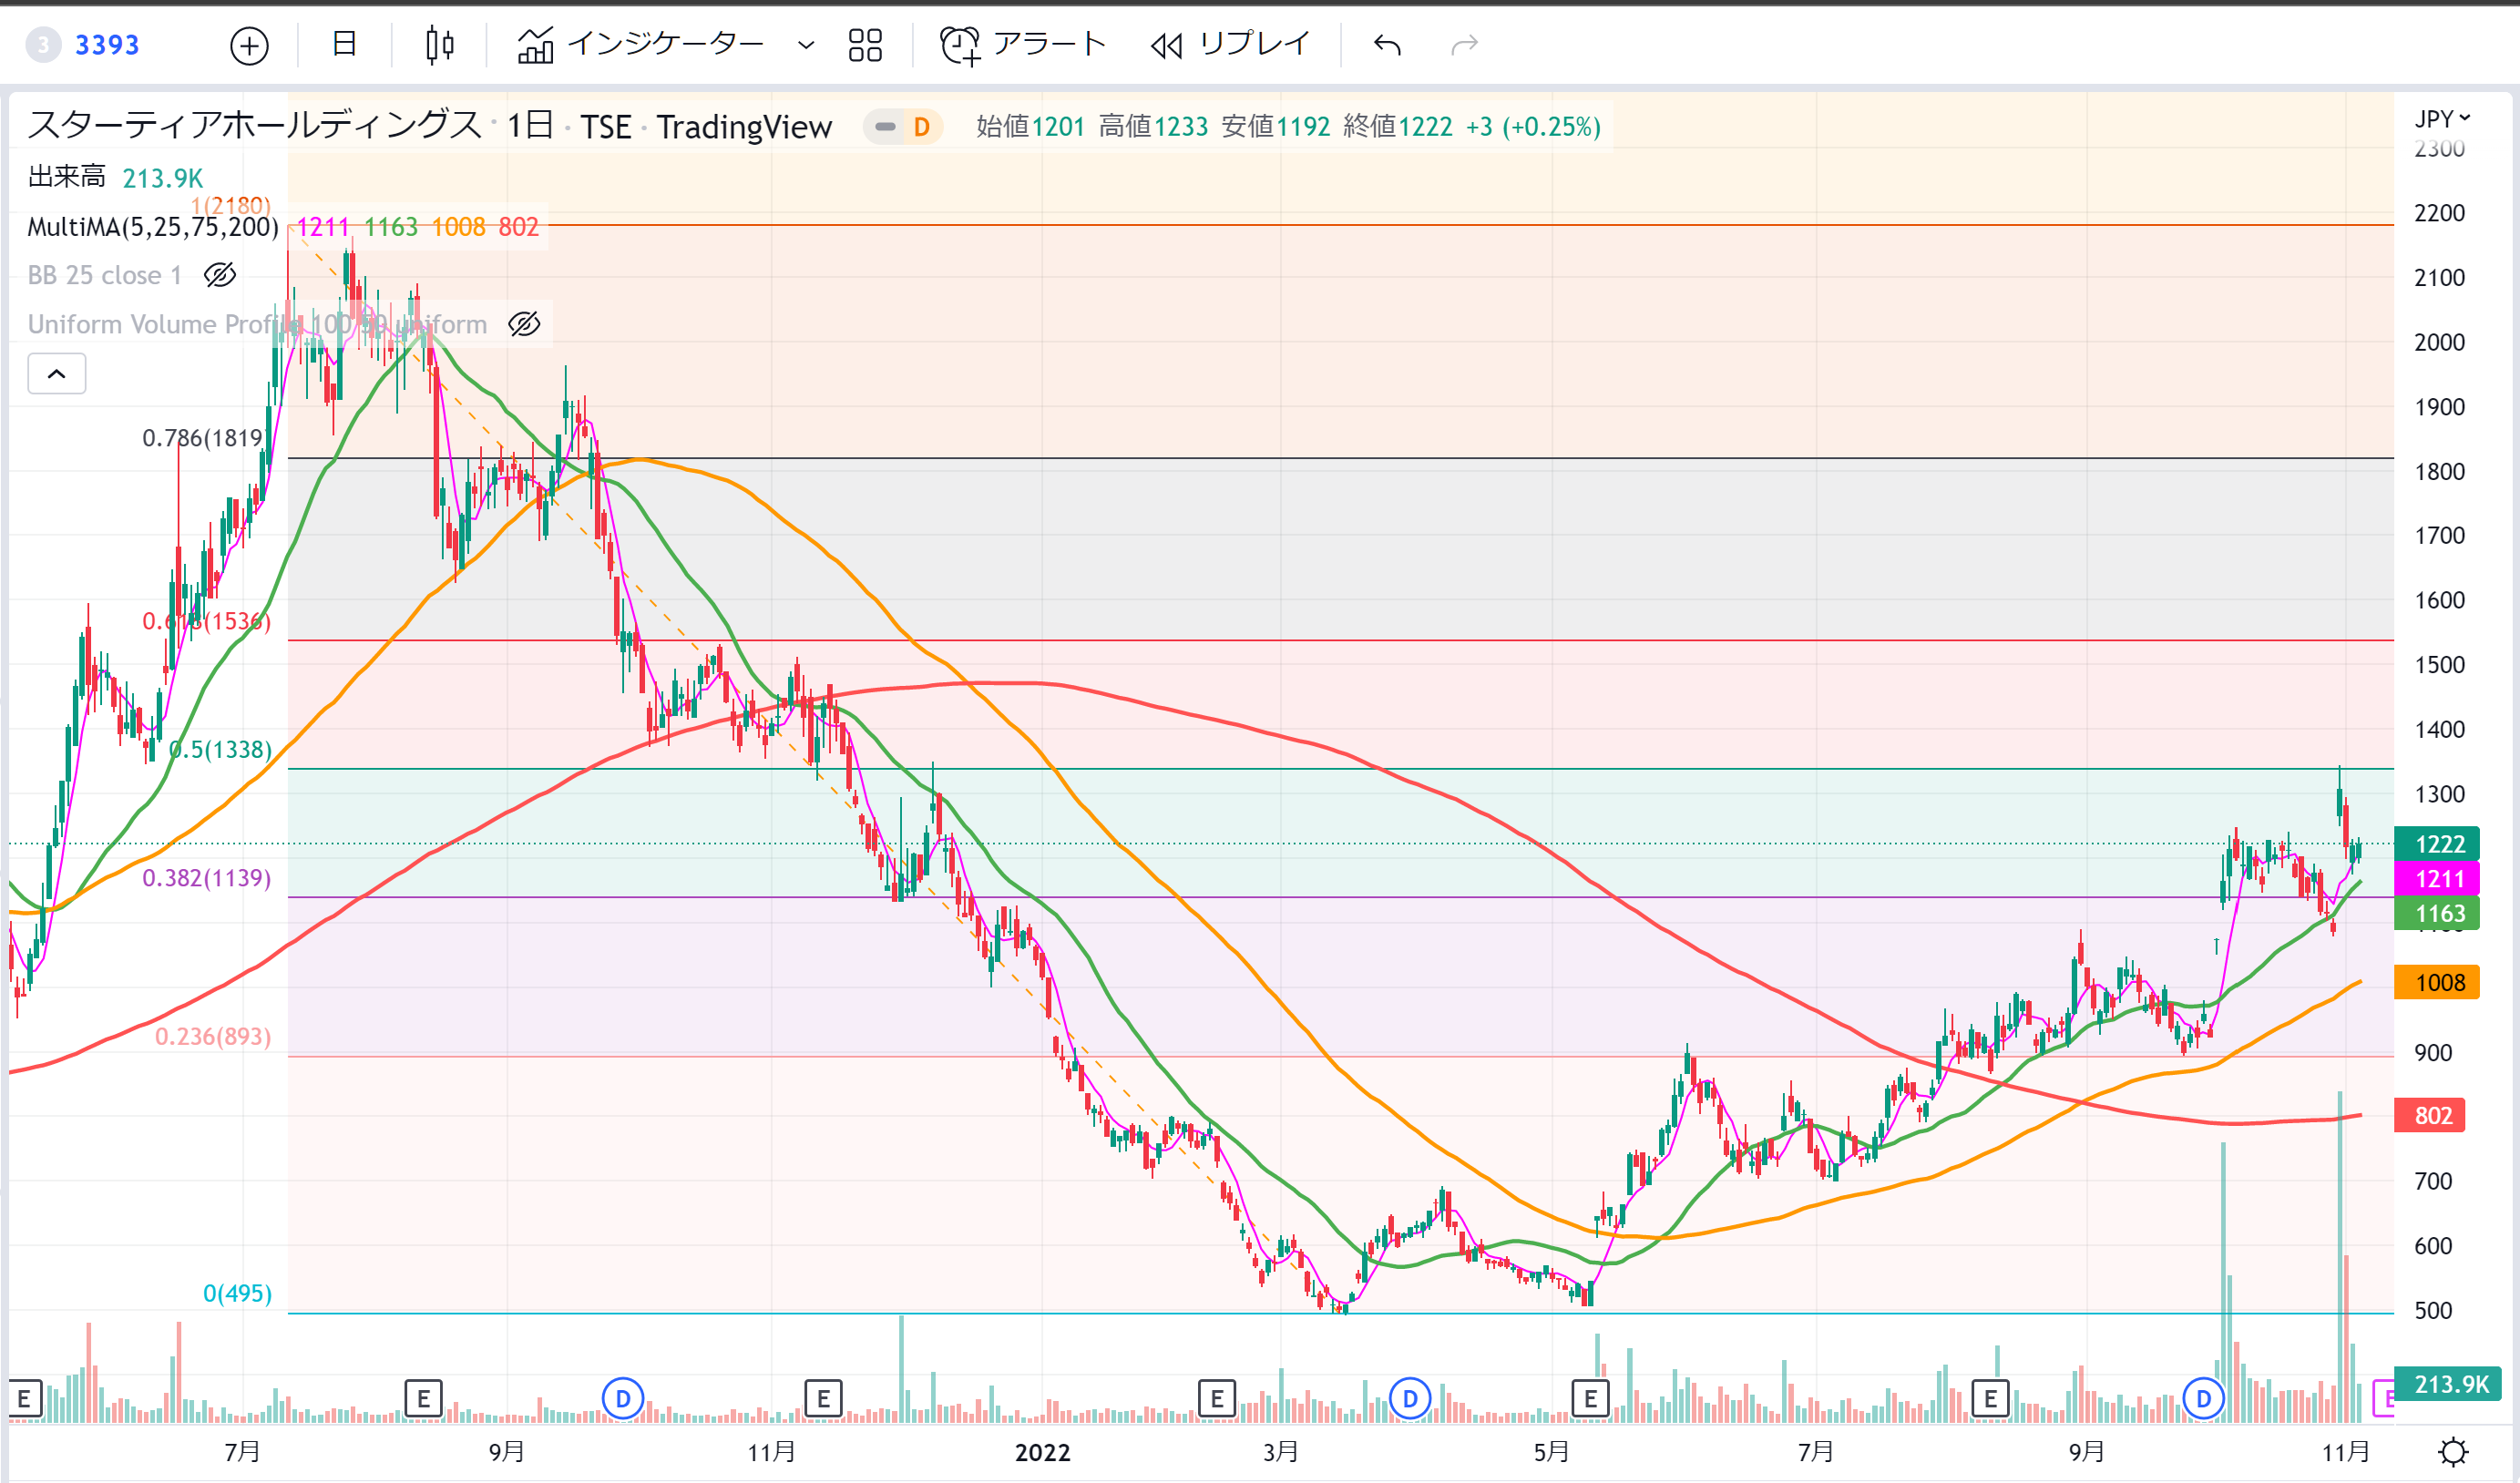Image resolution: width=2520 pixels, height=1483 pixels.
Task: Toggle visibility of Uniform Volume Profile indicator
Action: [x=524, y=324]
